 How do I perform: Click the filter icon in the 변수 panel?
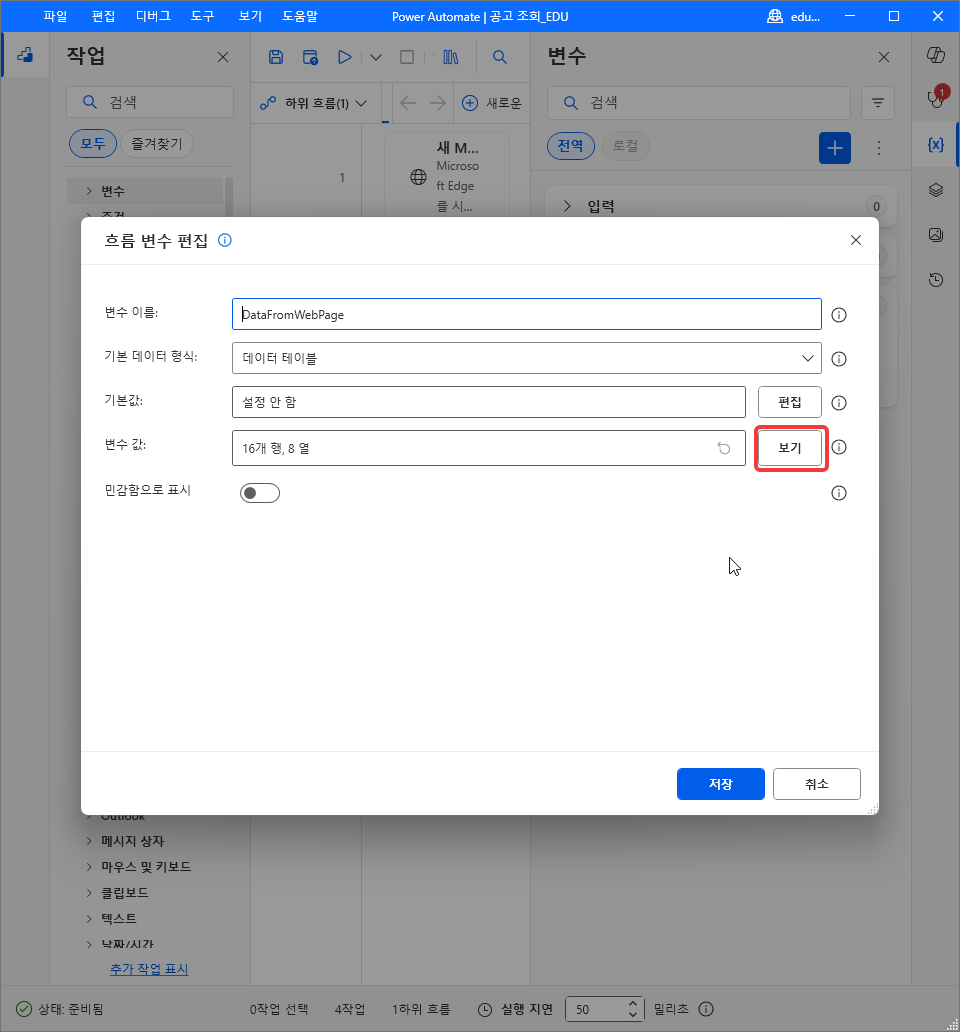tap(878, 103)
